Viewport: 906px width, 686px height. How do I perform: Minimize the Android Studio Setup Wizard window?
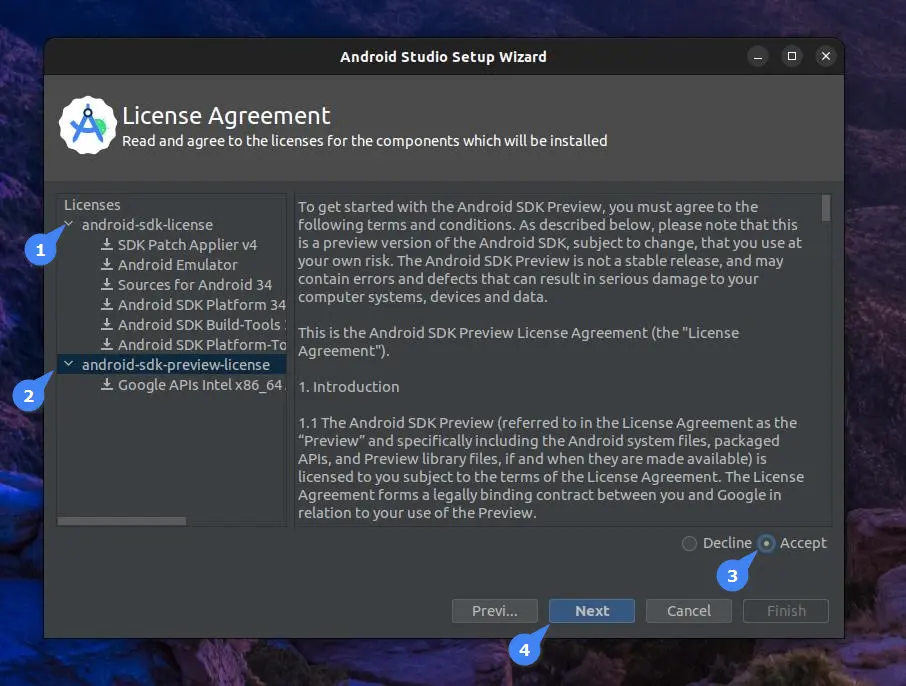click(758, 57)
